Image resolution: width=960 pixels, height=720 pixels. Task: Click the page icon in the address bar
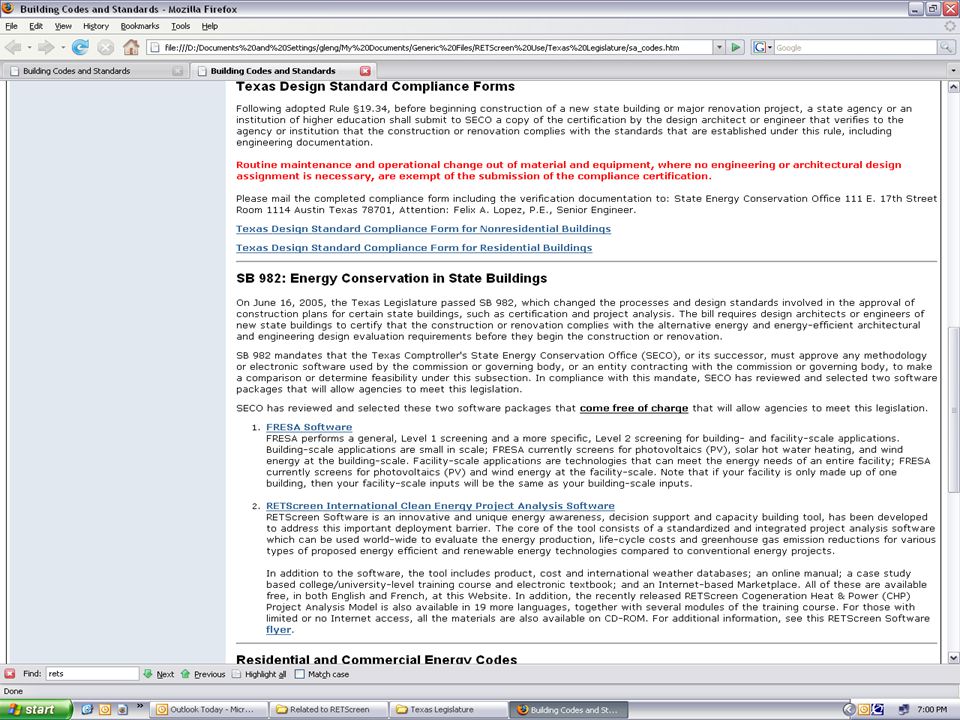[x=155, y=47]
